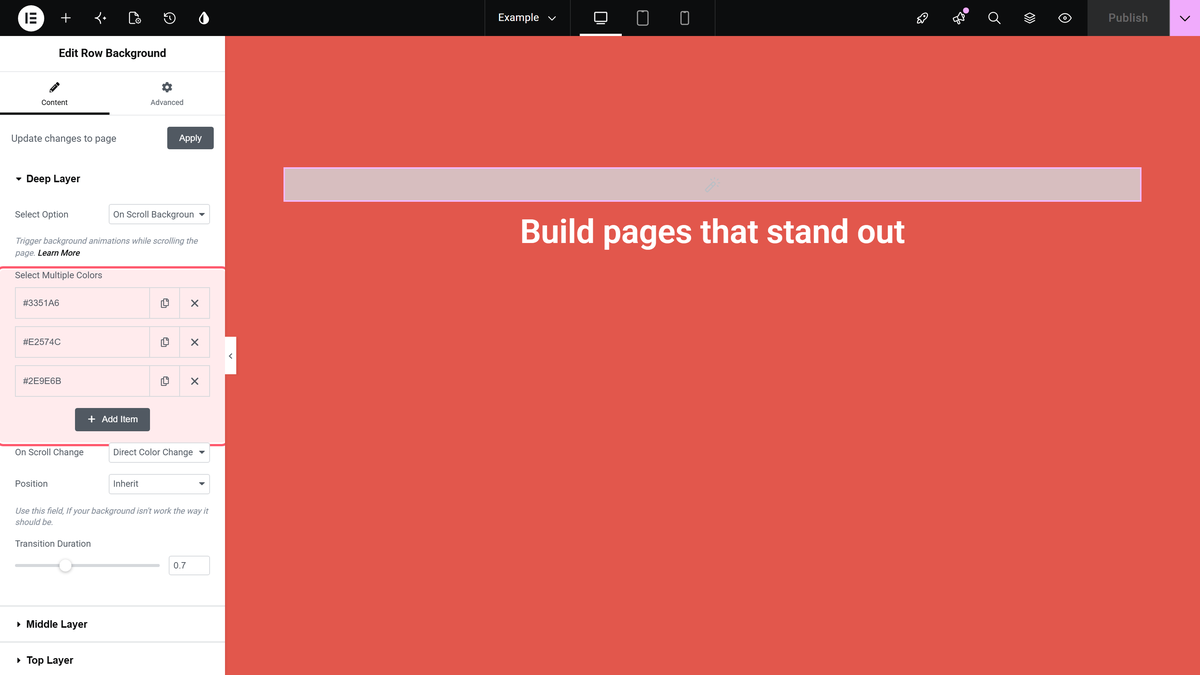Image resolution: width=1200 pixels, height=675 pixels.
Task: Expand the #3351A6 color item
Action: (x=83, y=303)
